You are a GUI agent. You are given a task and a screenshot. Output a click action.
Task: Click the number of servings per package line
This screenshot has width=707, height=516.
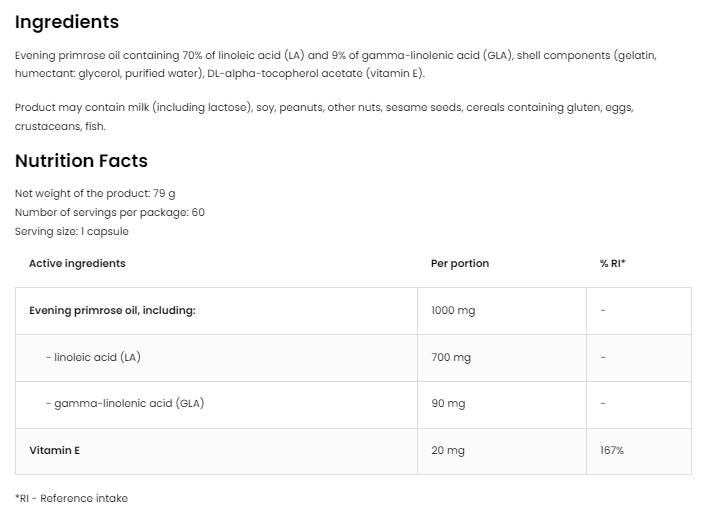pyautogui.click(x=110, y=212)
